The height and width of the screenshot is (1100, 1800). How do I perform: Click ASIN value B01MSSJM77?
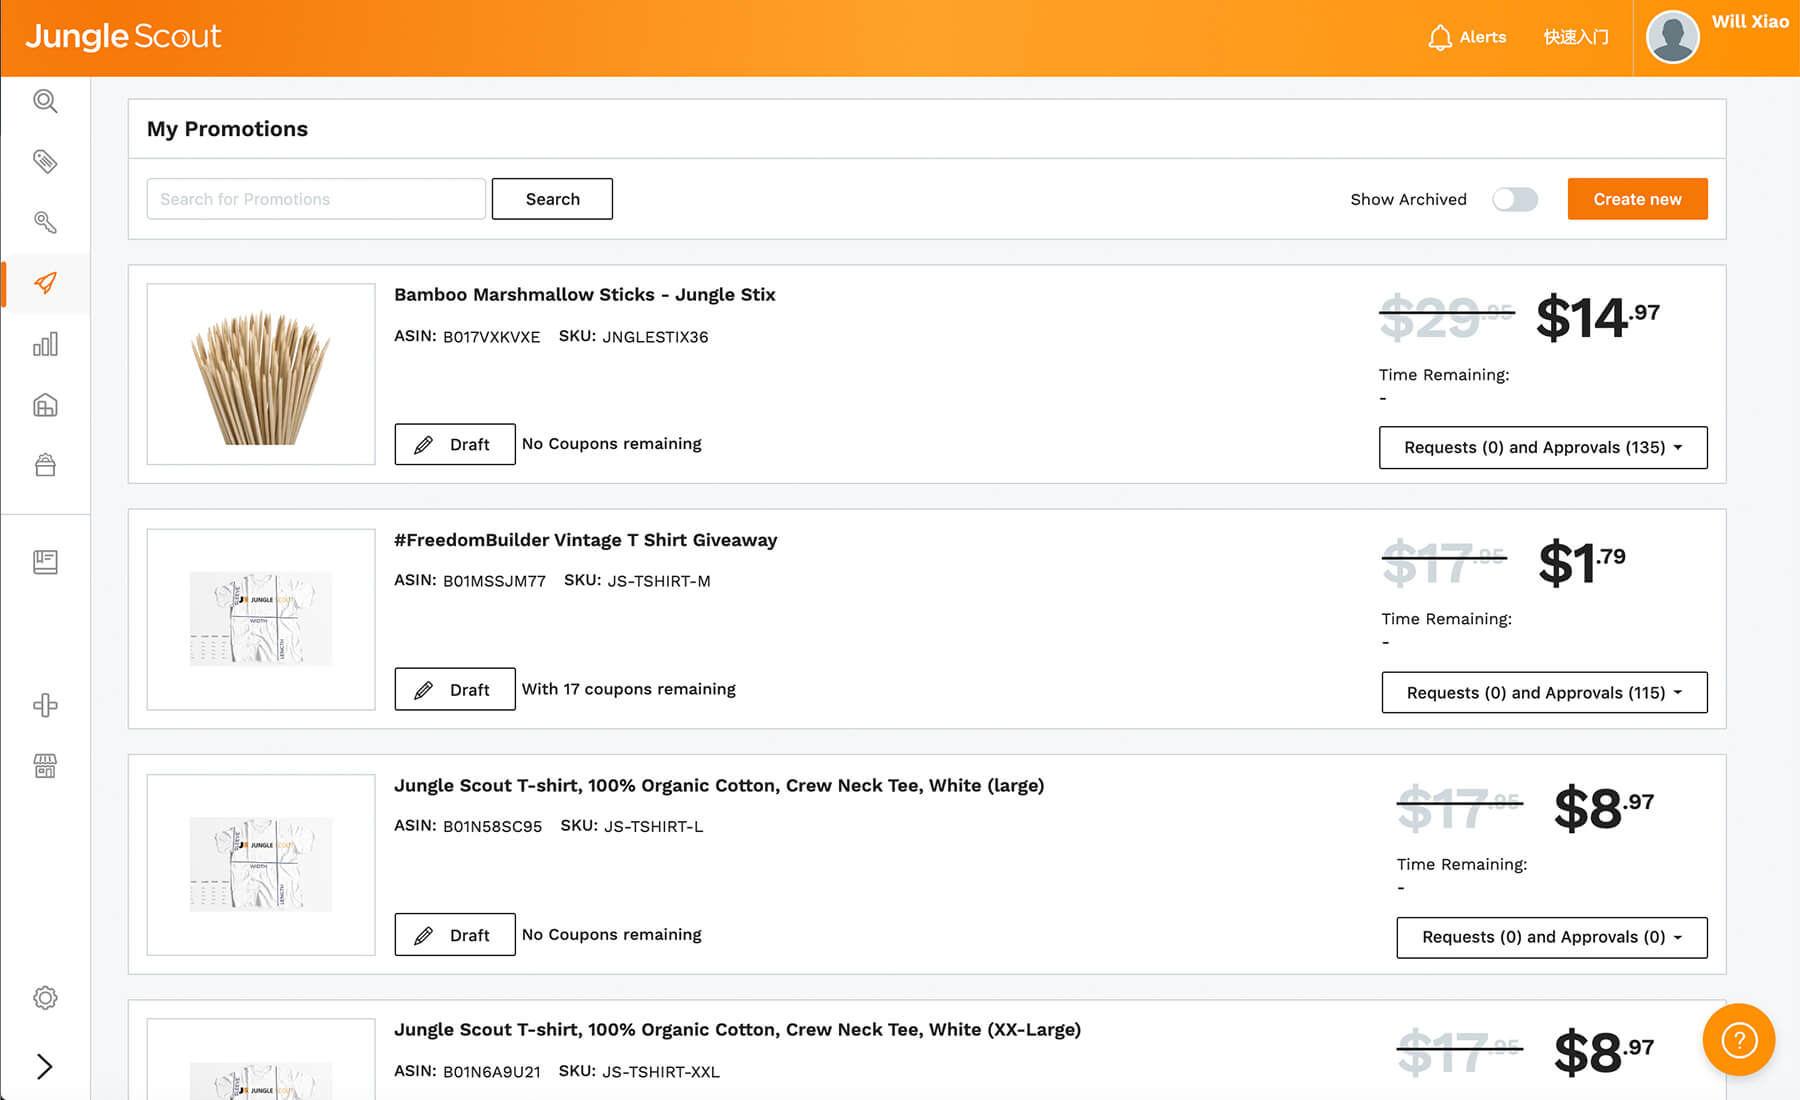click(x=495, y=581)
